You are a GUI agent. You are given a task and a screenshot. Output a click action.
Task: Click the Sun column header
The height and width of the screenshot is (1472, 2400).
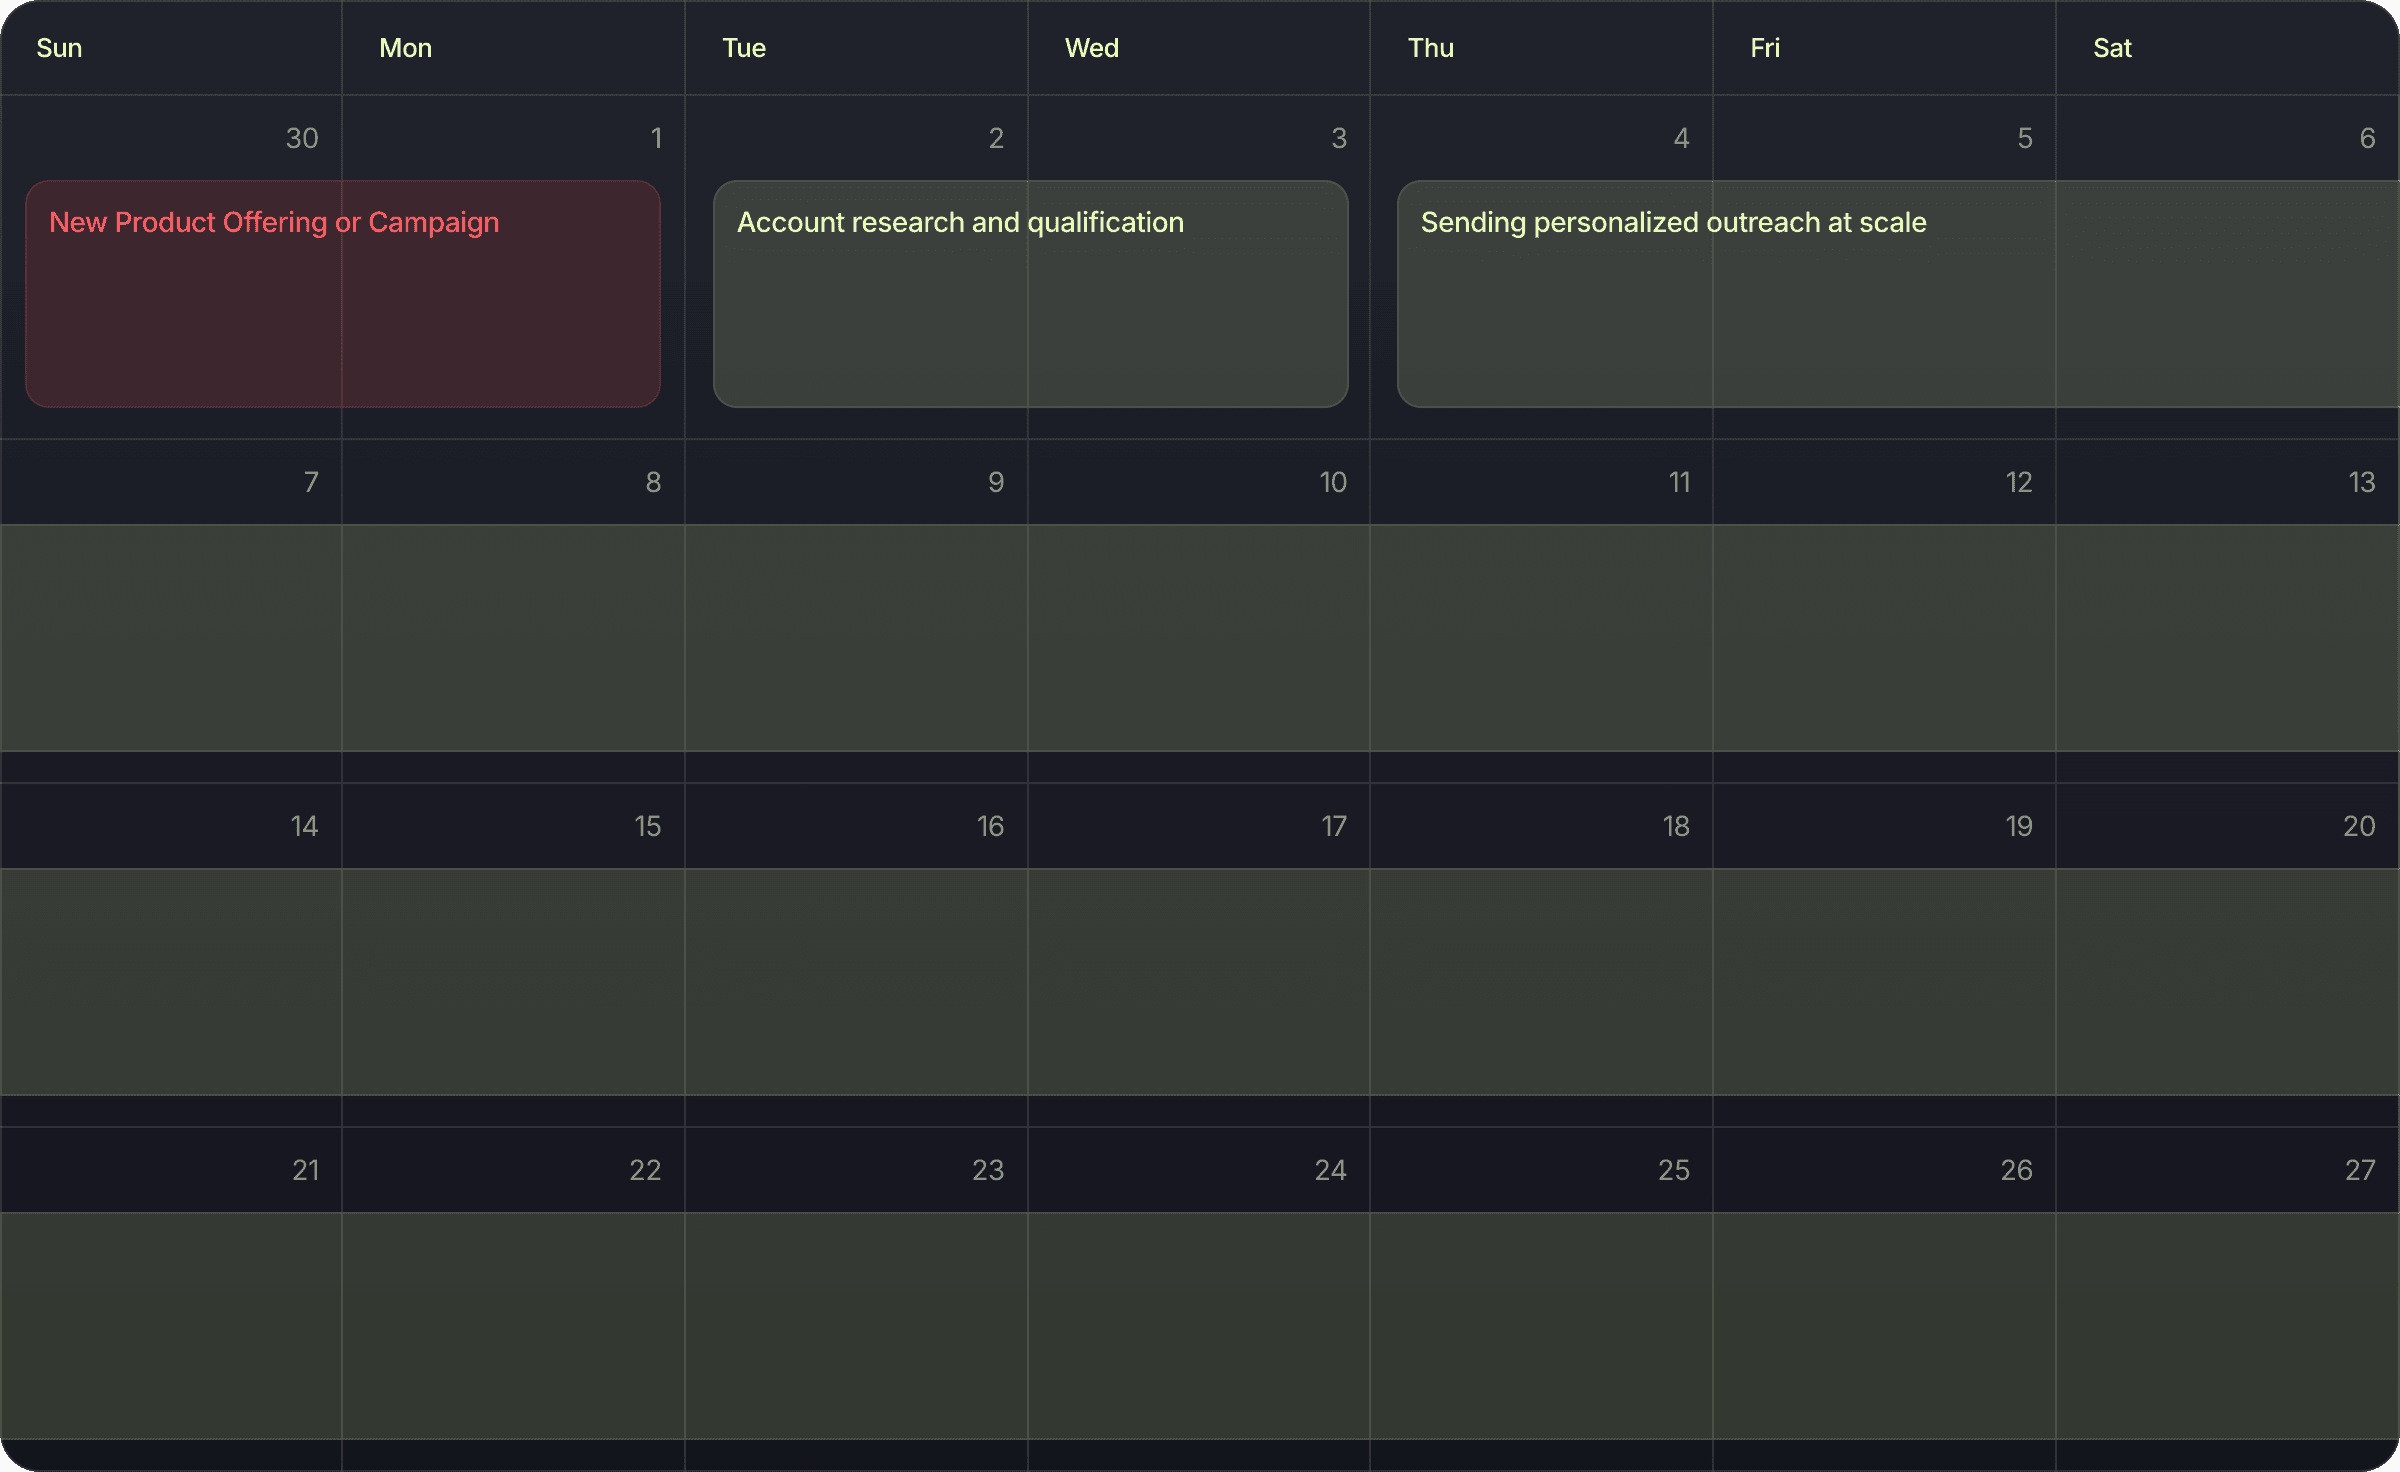click(x=59, y=48)
